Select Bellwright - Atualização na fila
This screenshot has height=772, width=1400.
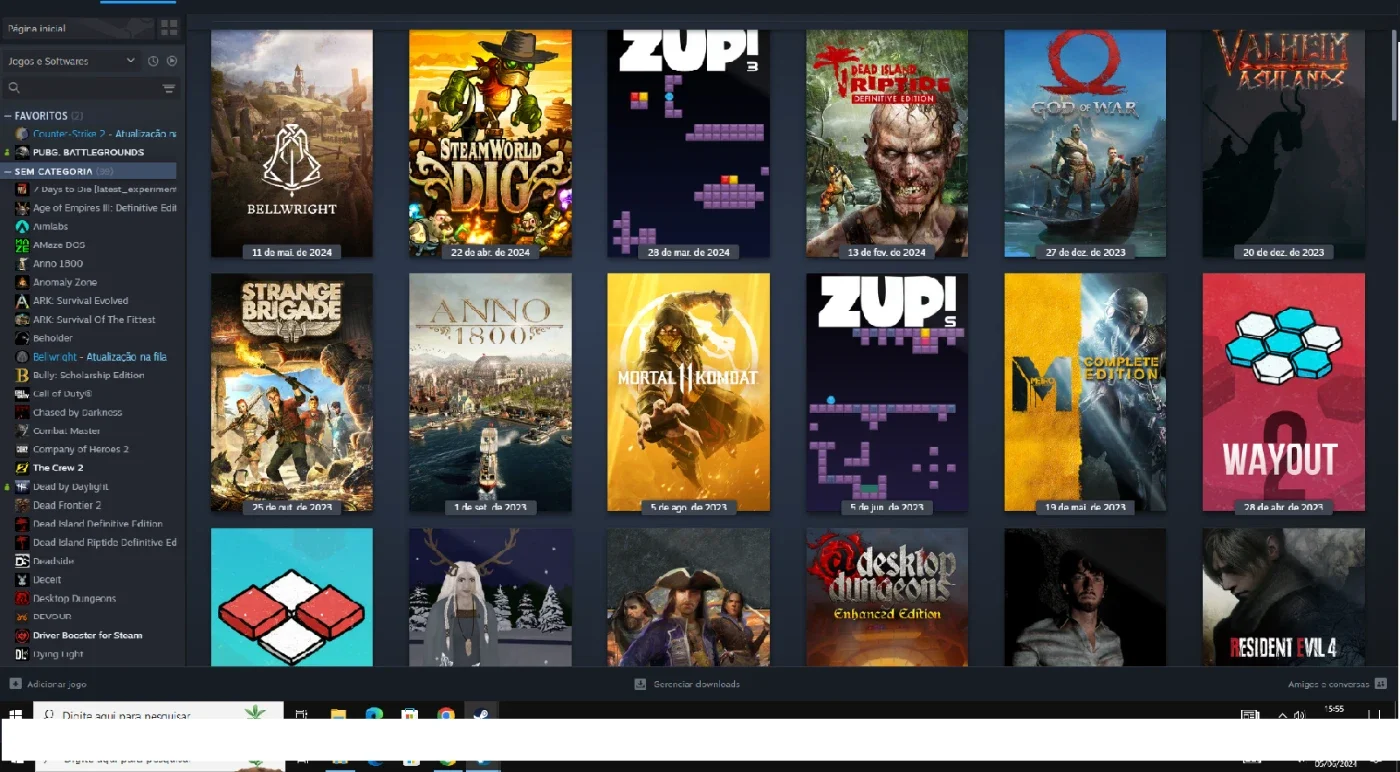click(100, 357)
